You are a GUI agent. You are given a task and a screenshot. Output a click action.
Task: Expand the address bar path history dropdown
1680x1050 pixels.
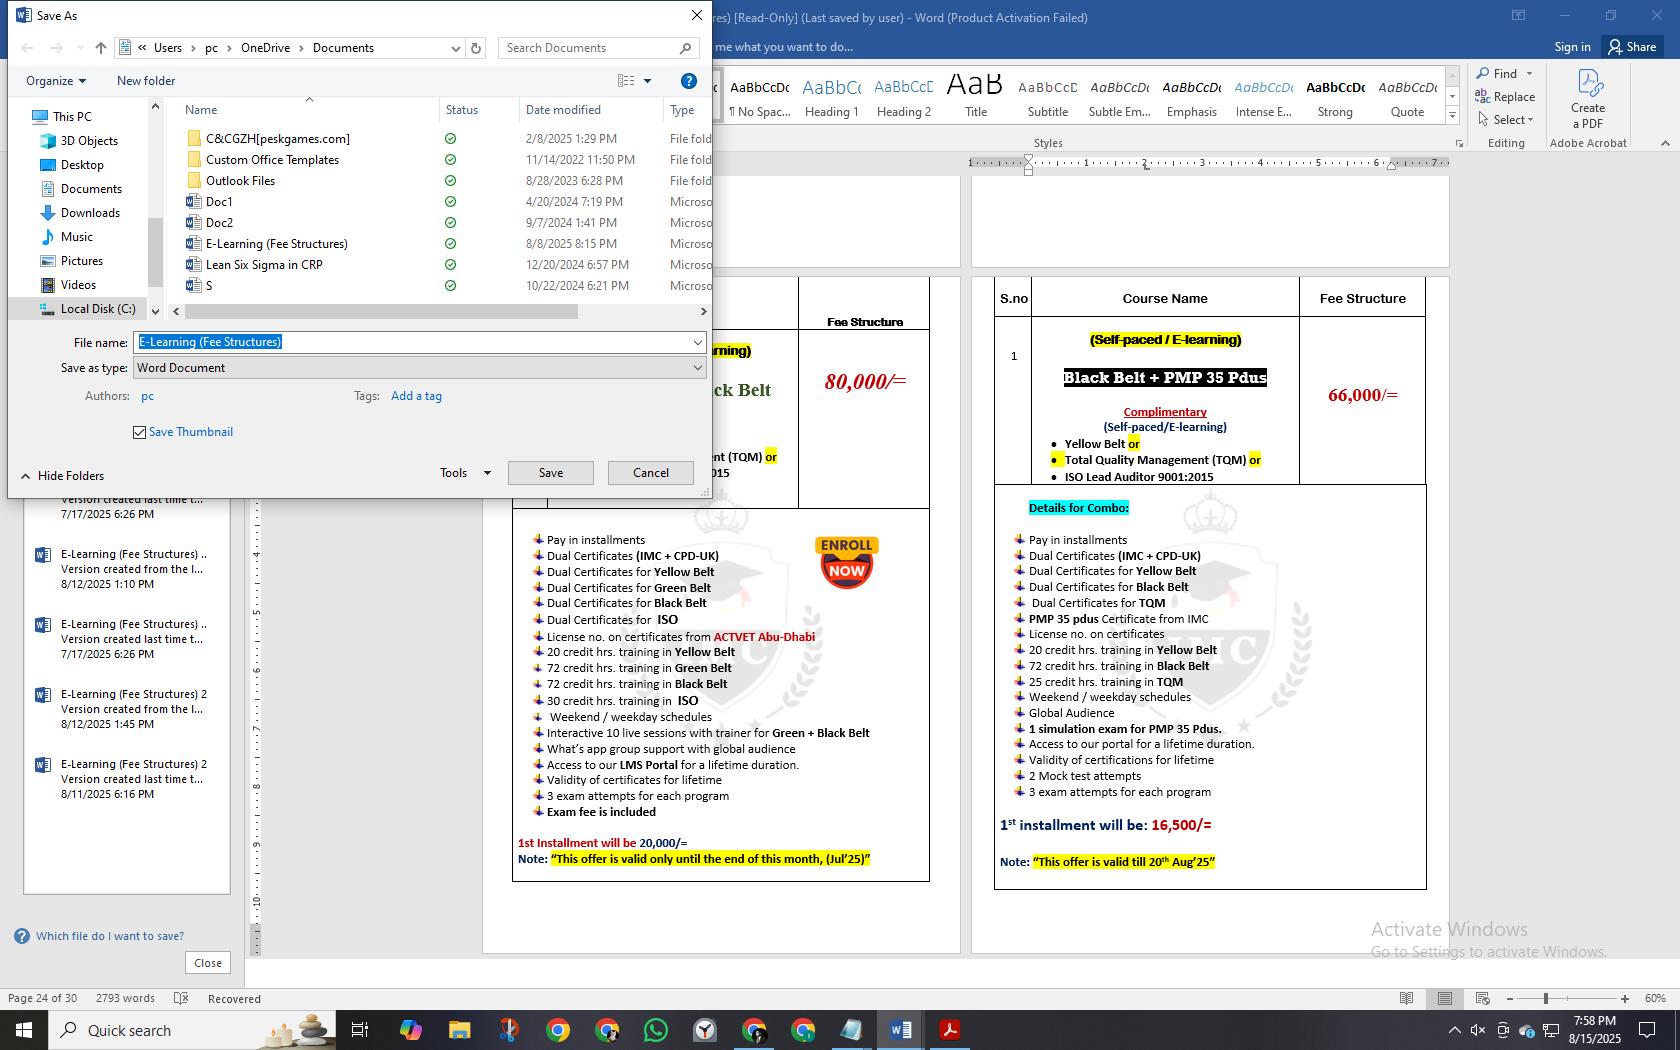coord(455,48)
